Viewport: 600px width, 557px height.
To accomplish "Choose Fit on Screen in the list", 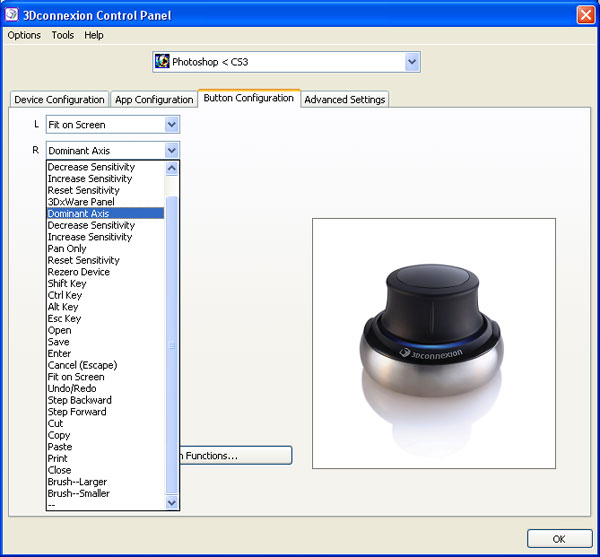I will 105,377.
